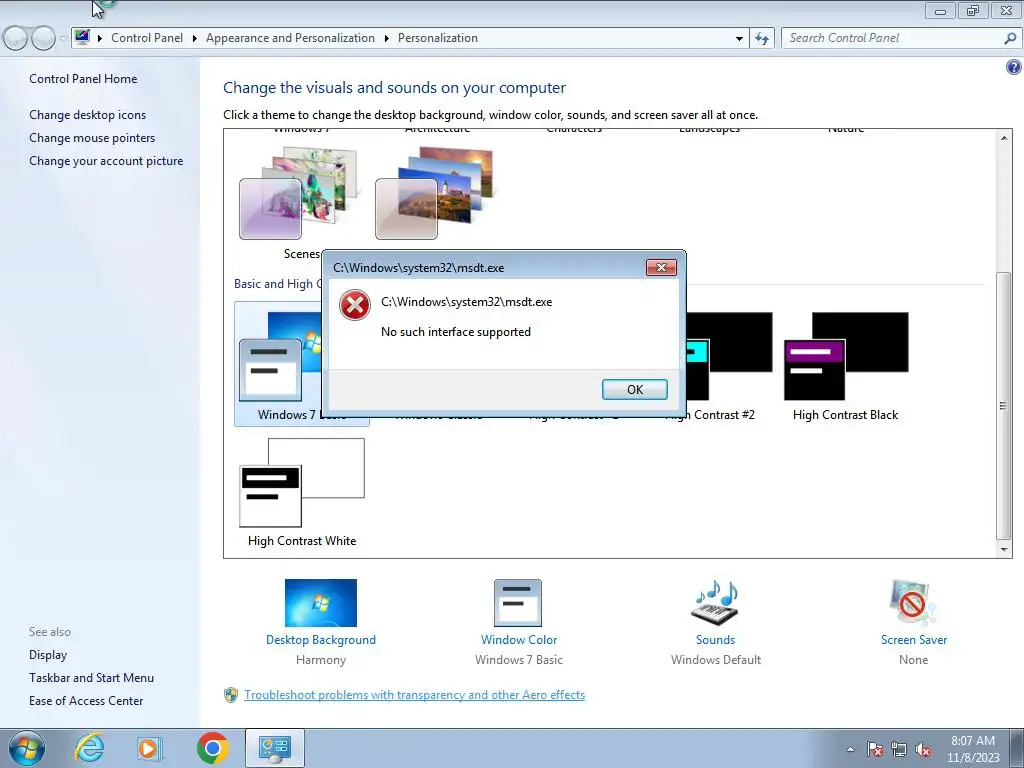Click Personalization breadcrumb item

click(438, 38)
